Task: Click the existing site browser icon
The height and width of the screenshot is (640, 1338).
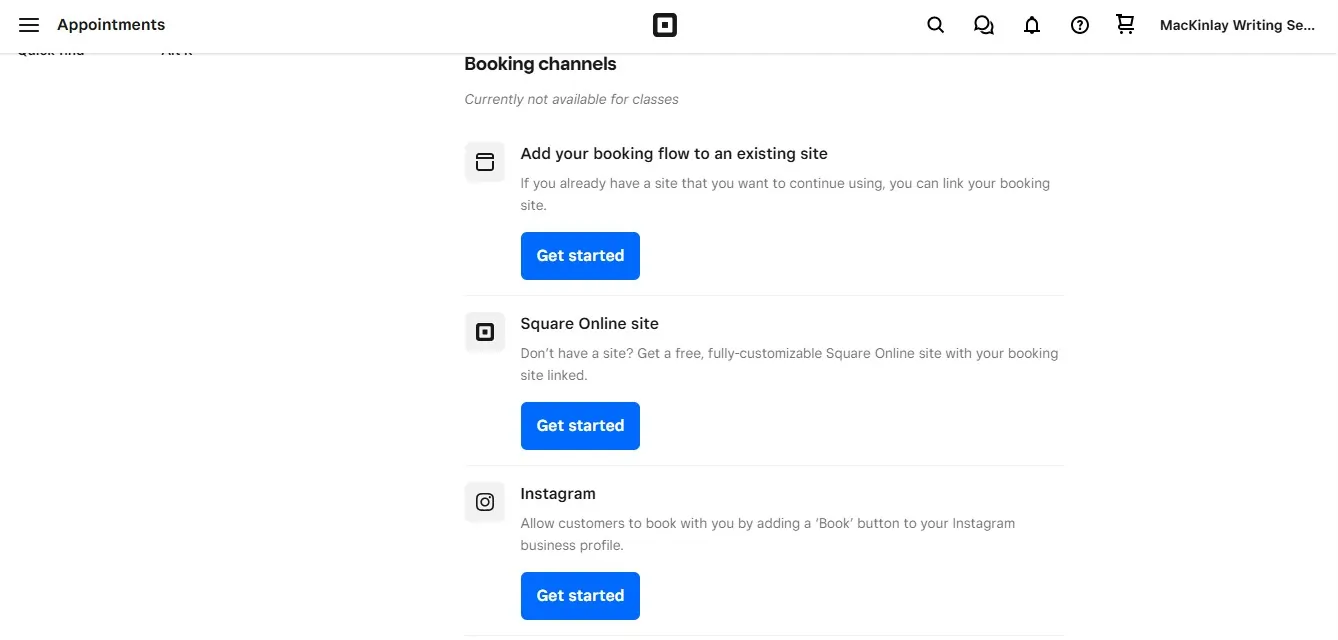Action: 485,162
